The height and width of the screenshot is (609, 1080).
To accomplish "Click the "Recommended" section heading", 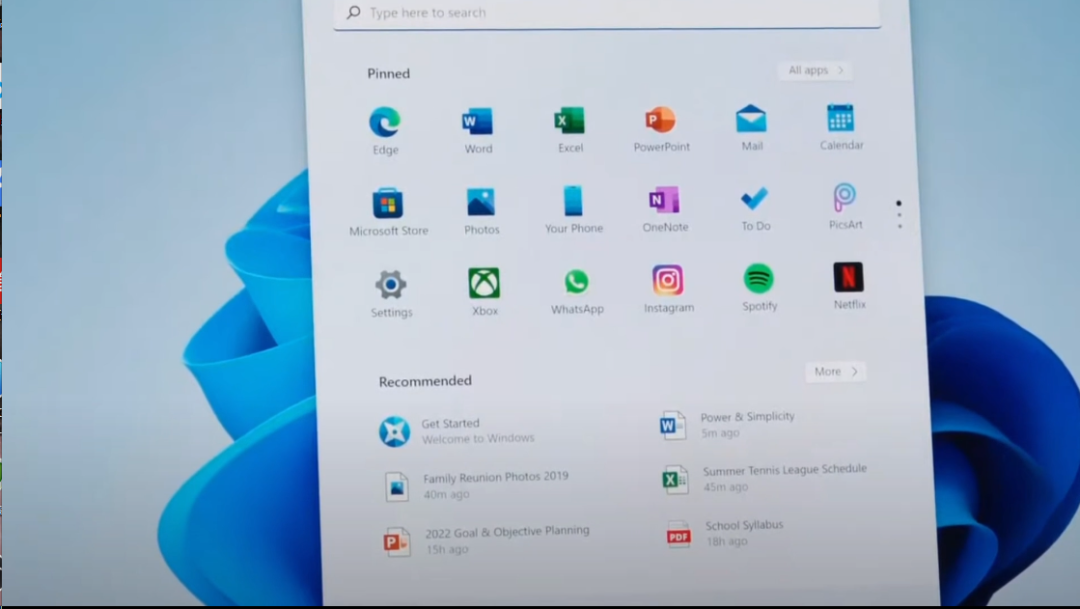I will [x=425, y=381].
